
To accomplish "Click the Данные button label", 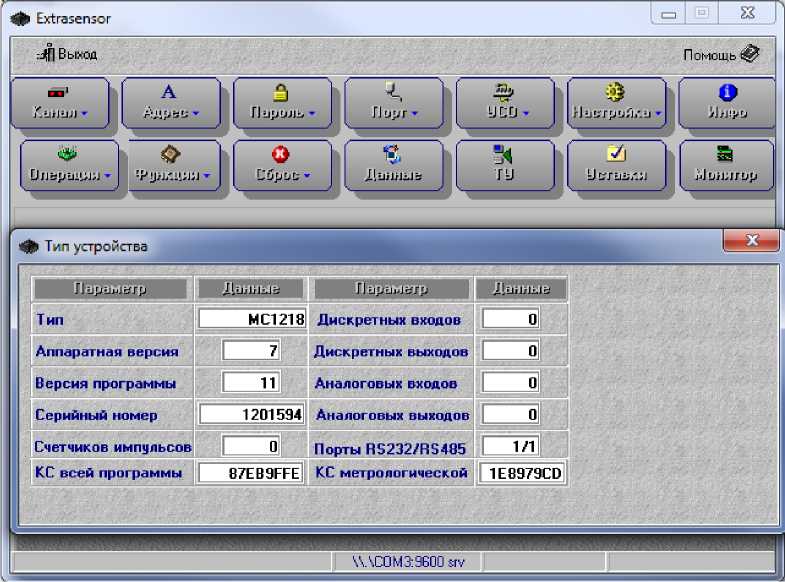I will coord(393,175).
